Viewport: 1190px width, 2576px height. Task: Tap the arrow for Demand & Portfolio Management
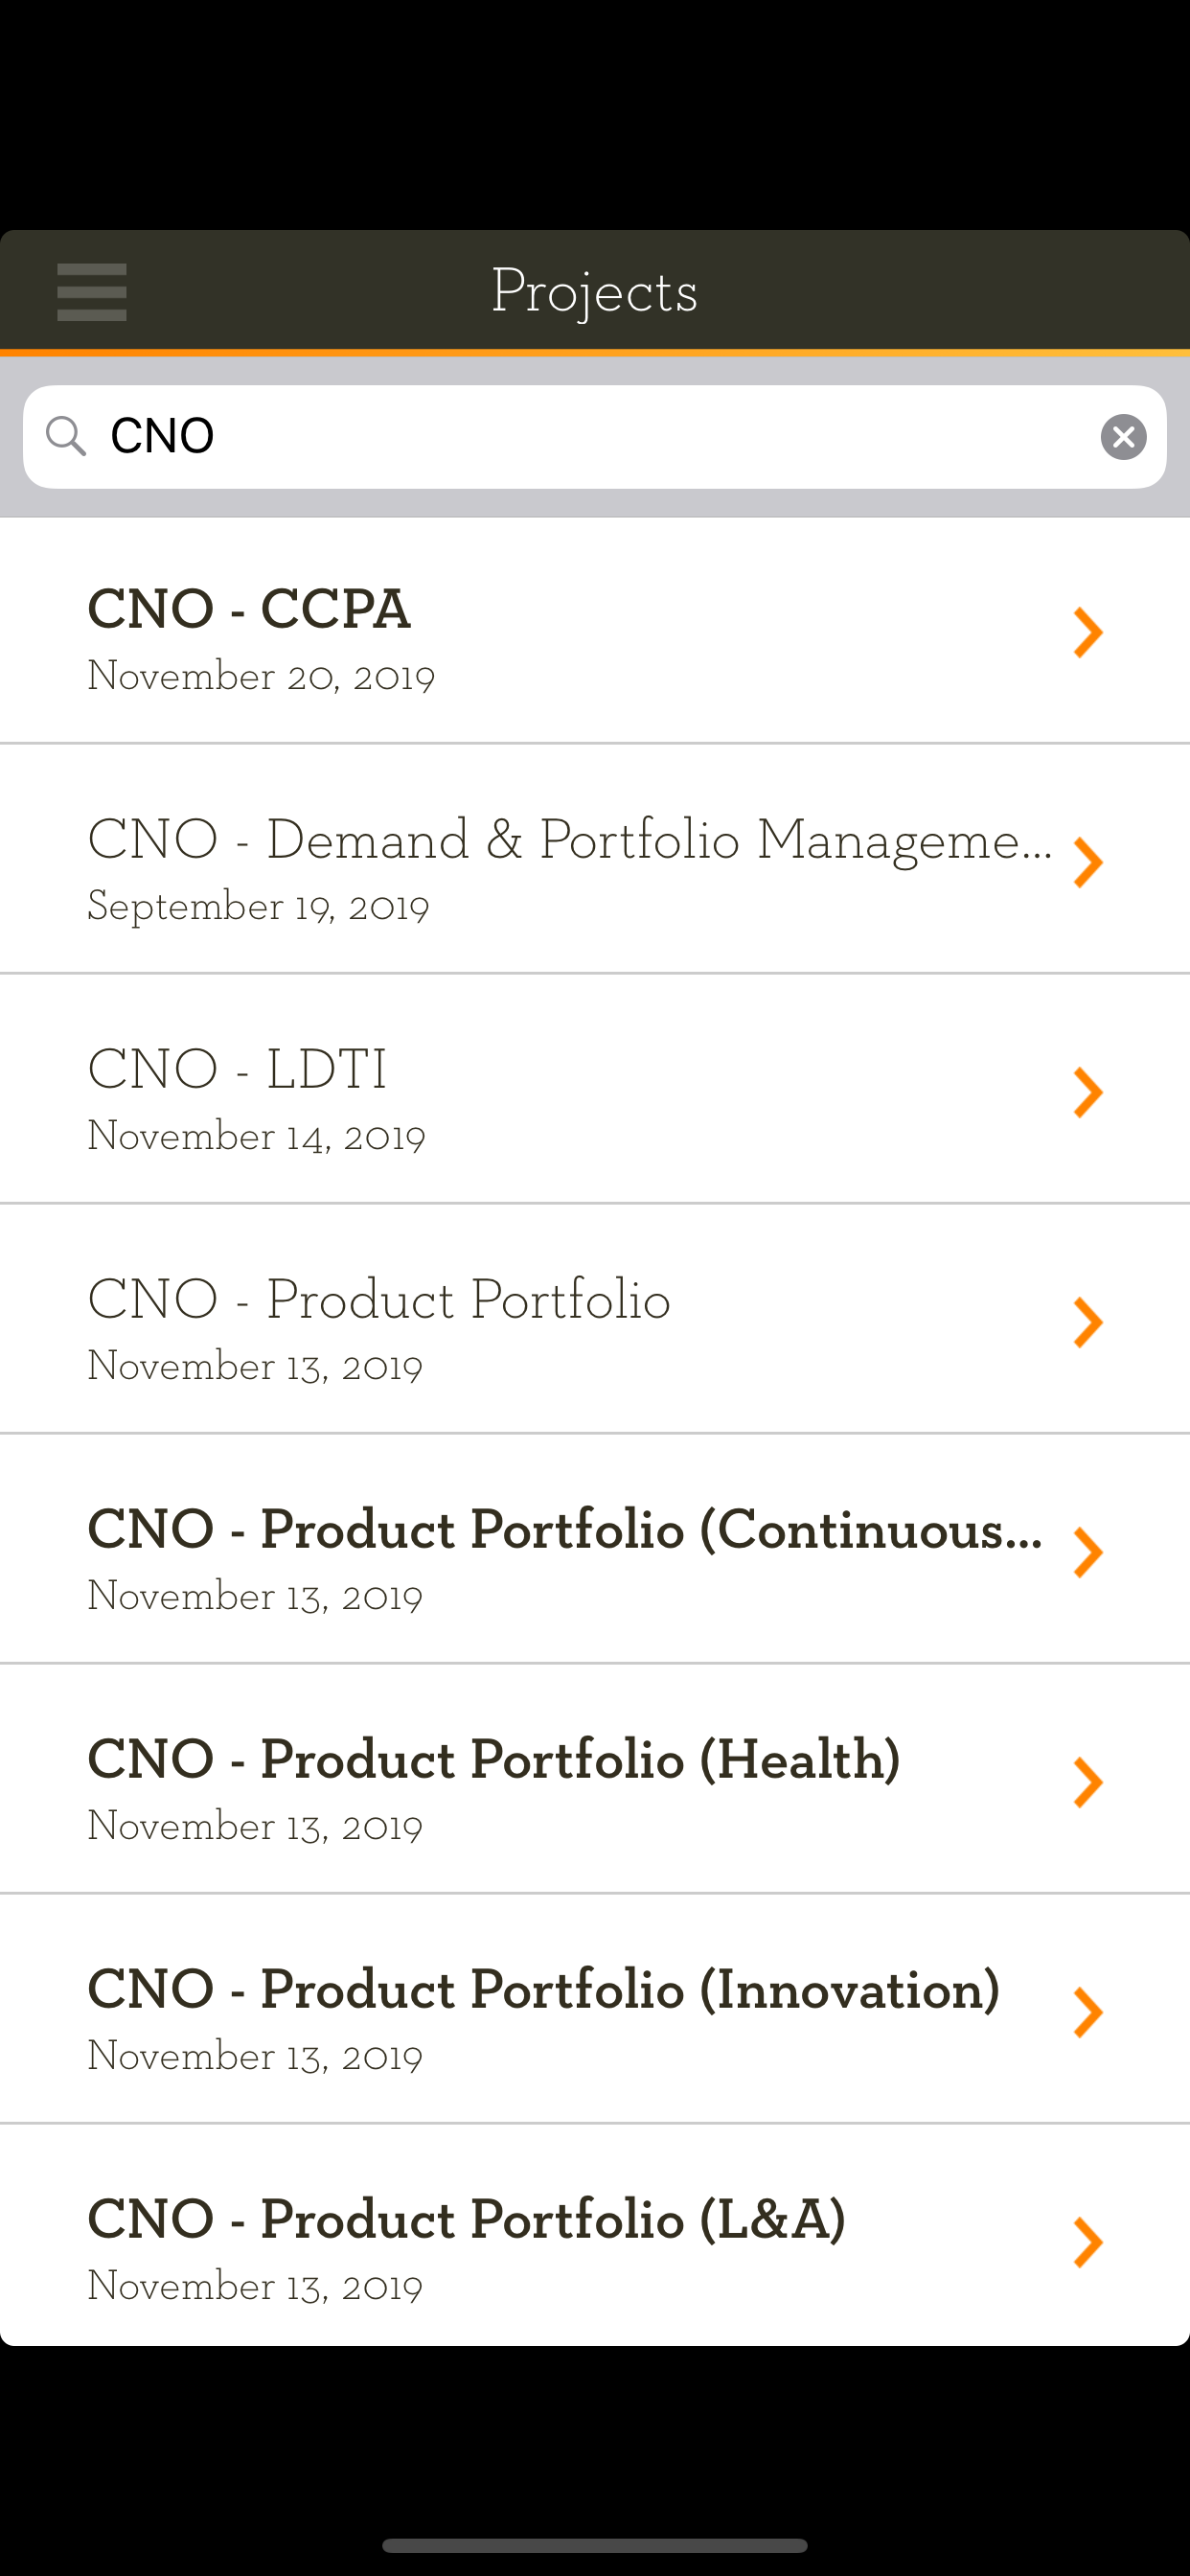1087,862
